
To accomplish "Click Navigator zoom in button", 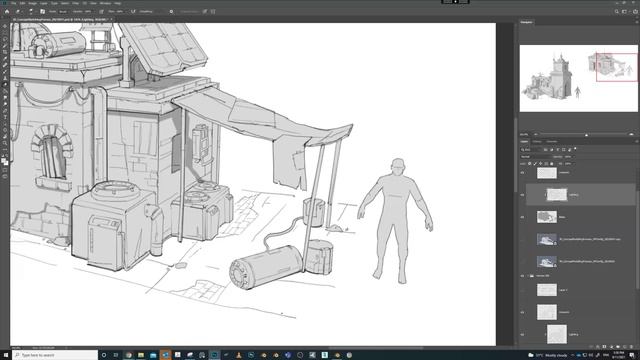I will 631,134.
